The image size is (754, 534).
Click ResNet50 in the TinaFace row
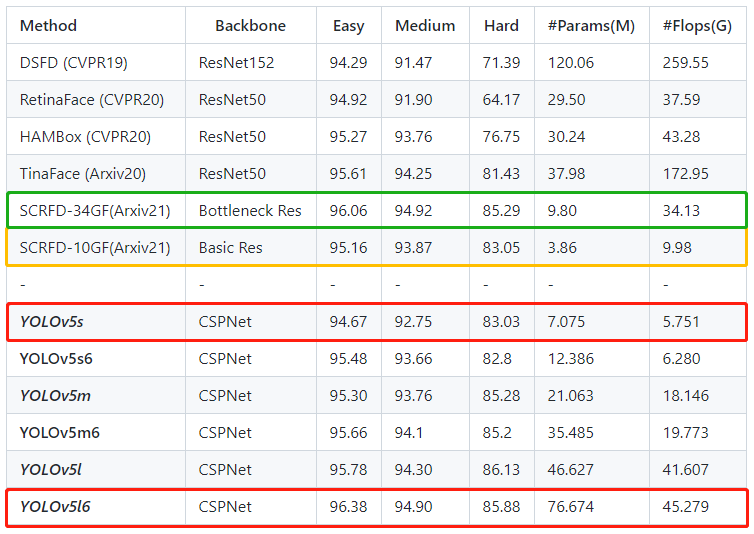pyautogui.click(x=232, y=174)
